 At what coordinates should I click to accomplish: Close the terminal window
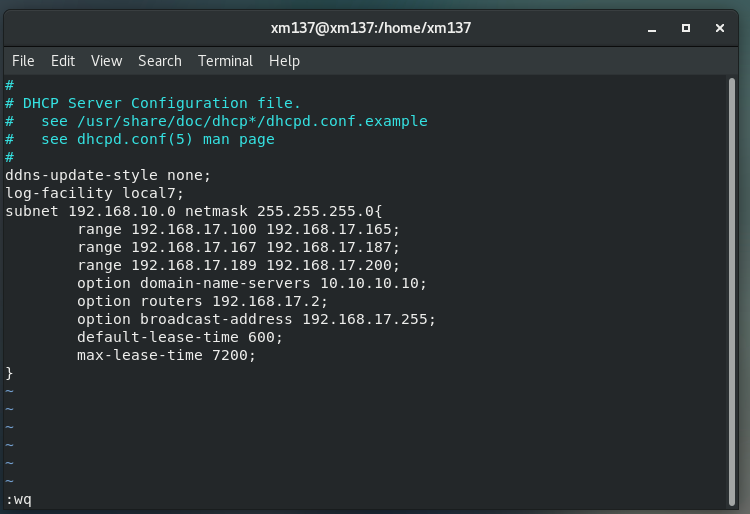point(719,28)
